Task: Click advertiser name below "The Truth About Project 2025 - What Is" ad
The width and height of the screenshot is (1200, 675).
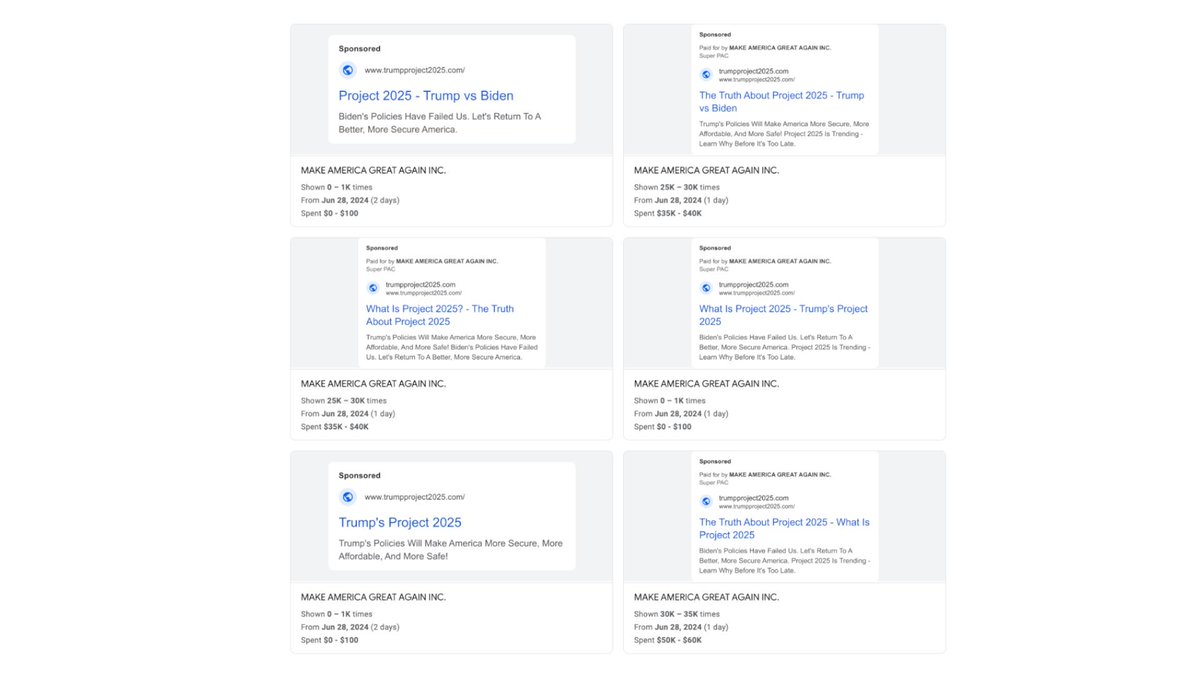Action: [x=707, y=597]
